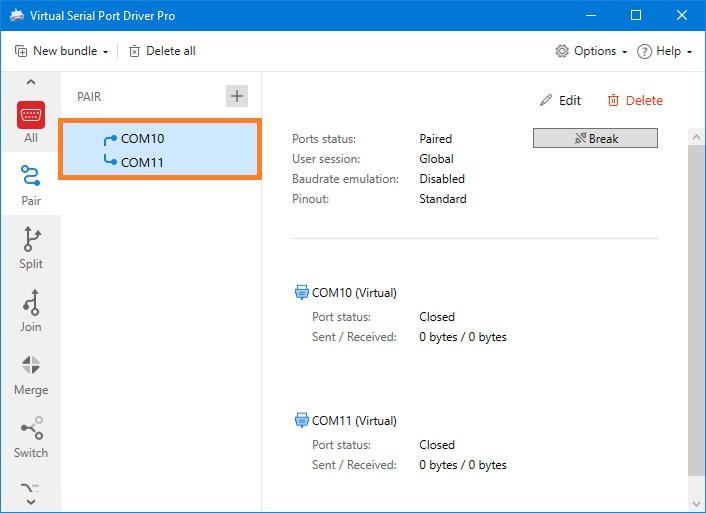
Task: Open the New bundle dropdown
Action: [x=62, y=51]
